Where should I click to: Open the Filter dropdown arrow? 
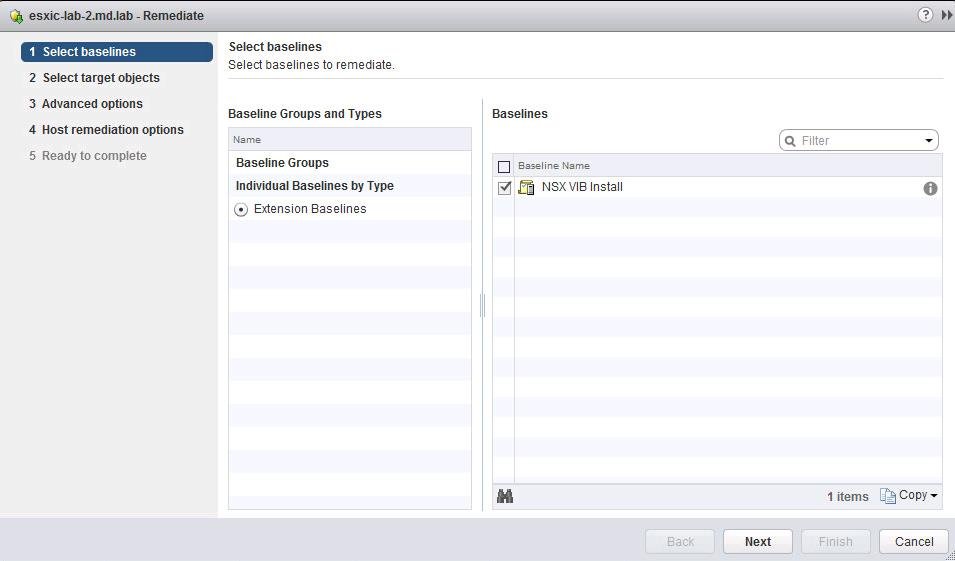point(928,141)
